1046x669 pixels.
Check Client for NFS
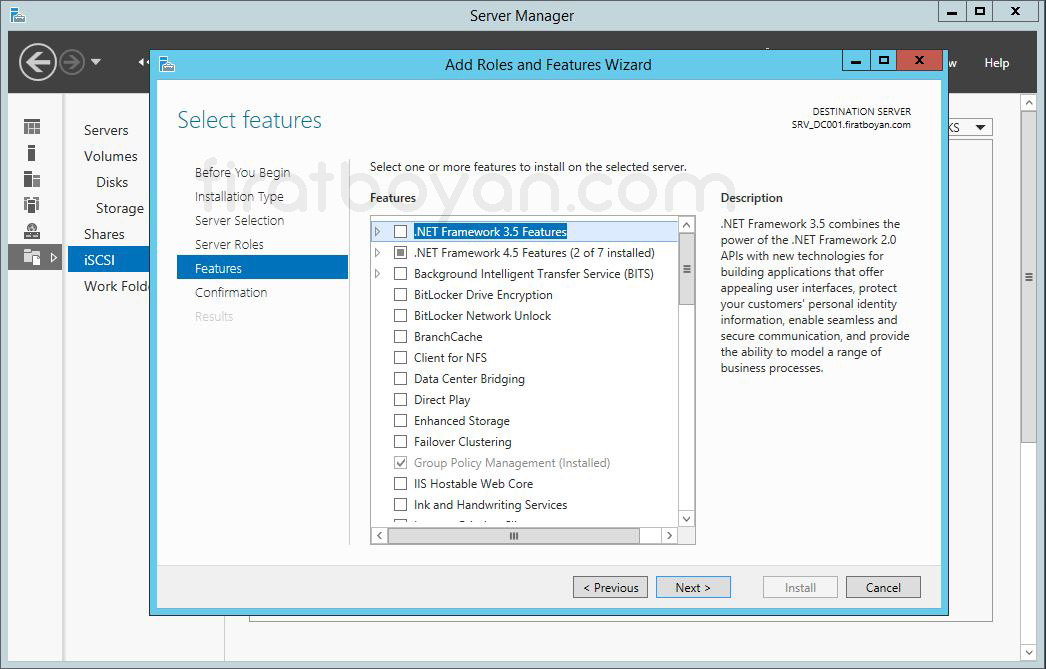[400, 358]
